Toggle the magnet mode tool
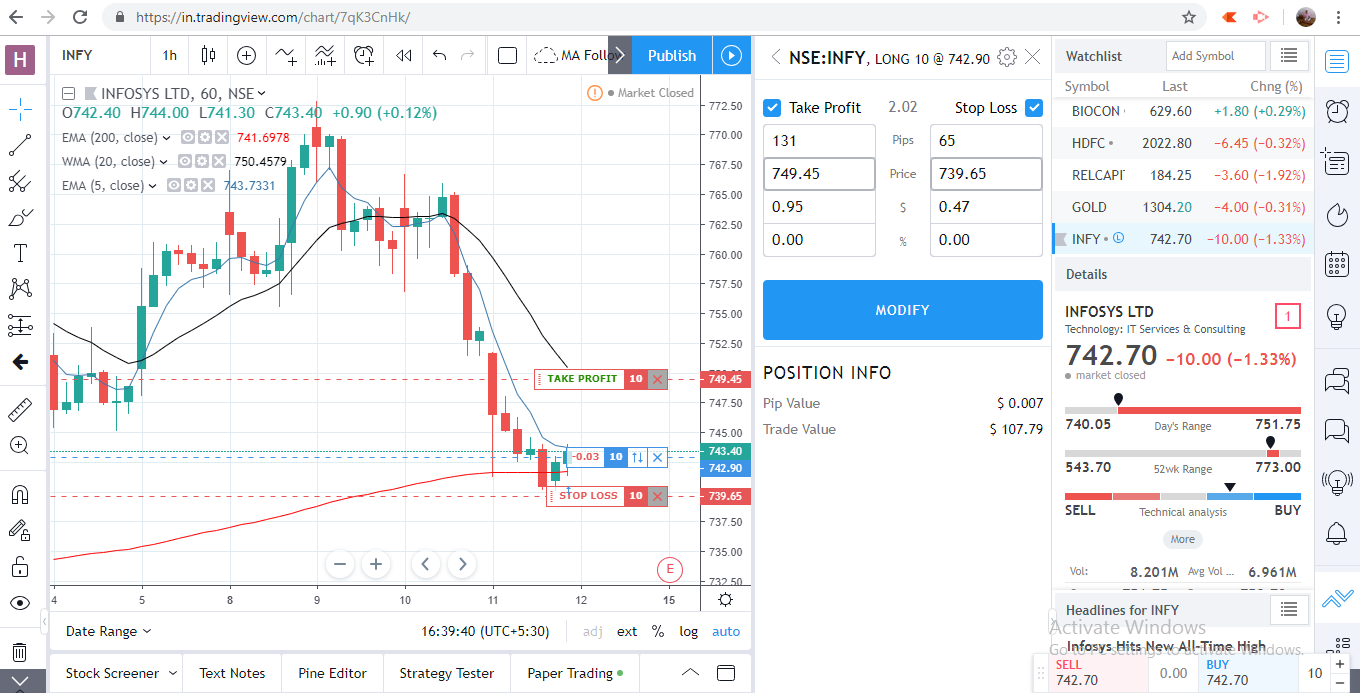The width and height of the screenshot is (1360, 693). click(x=19, y=494)
